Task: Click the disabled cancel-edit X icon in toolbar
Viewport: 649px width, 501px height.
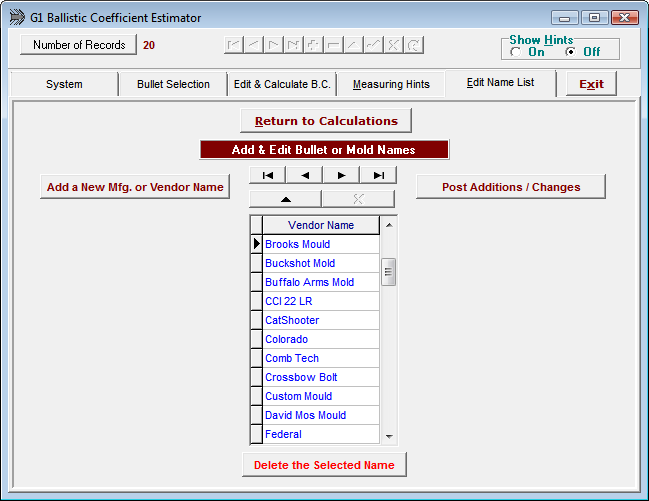Action: click(394, 45)
